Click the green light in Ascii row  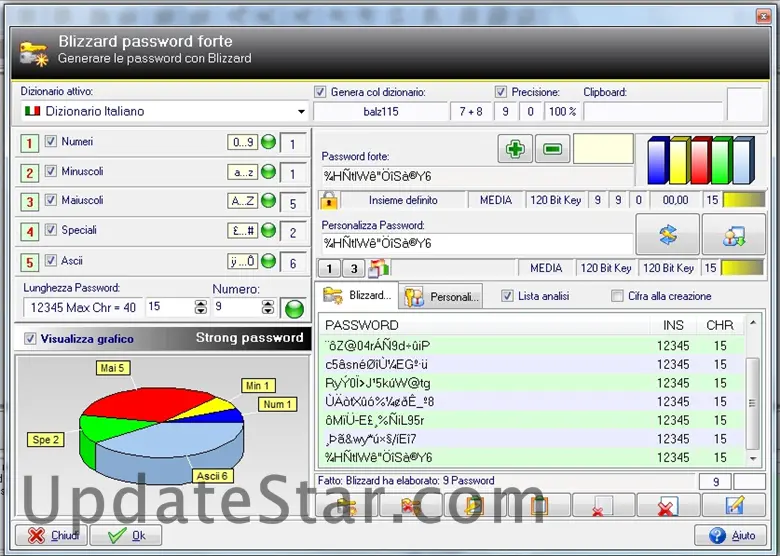pyautogui.click(x=269, y=261)
